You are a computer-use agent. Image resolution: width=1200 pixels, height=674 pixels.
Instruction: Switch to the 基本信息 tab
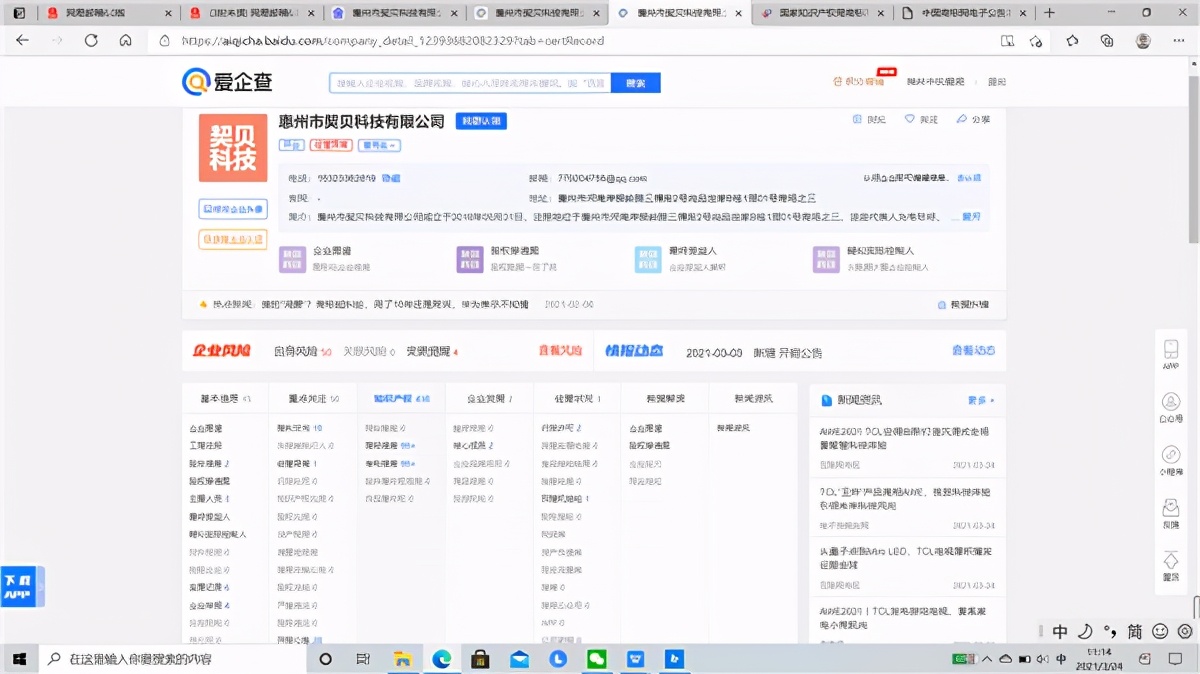pyautogui.click(x=222, y=397)
